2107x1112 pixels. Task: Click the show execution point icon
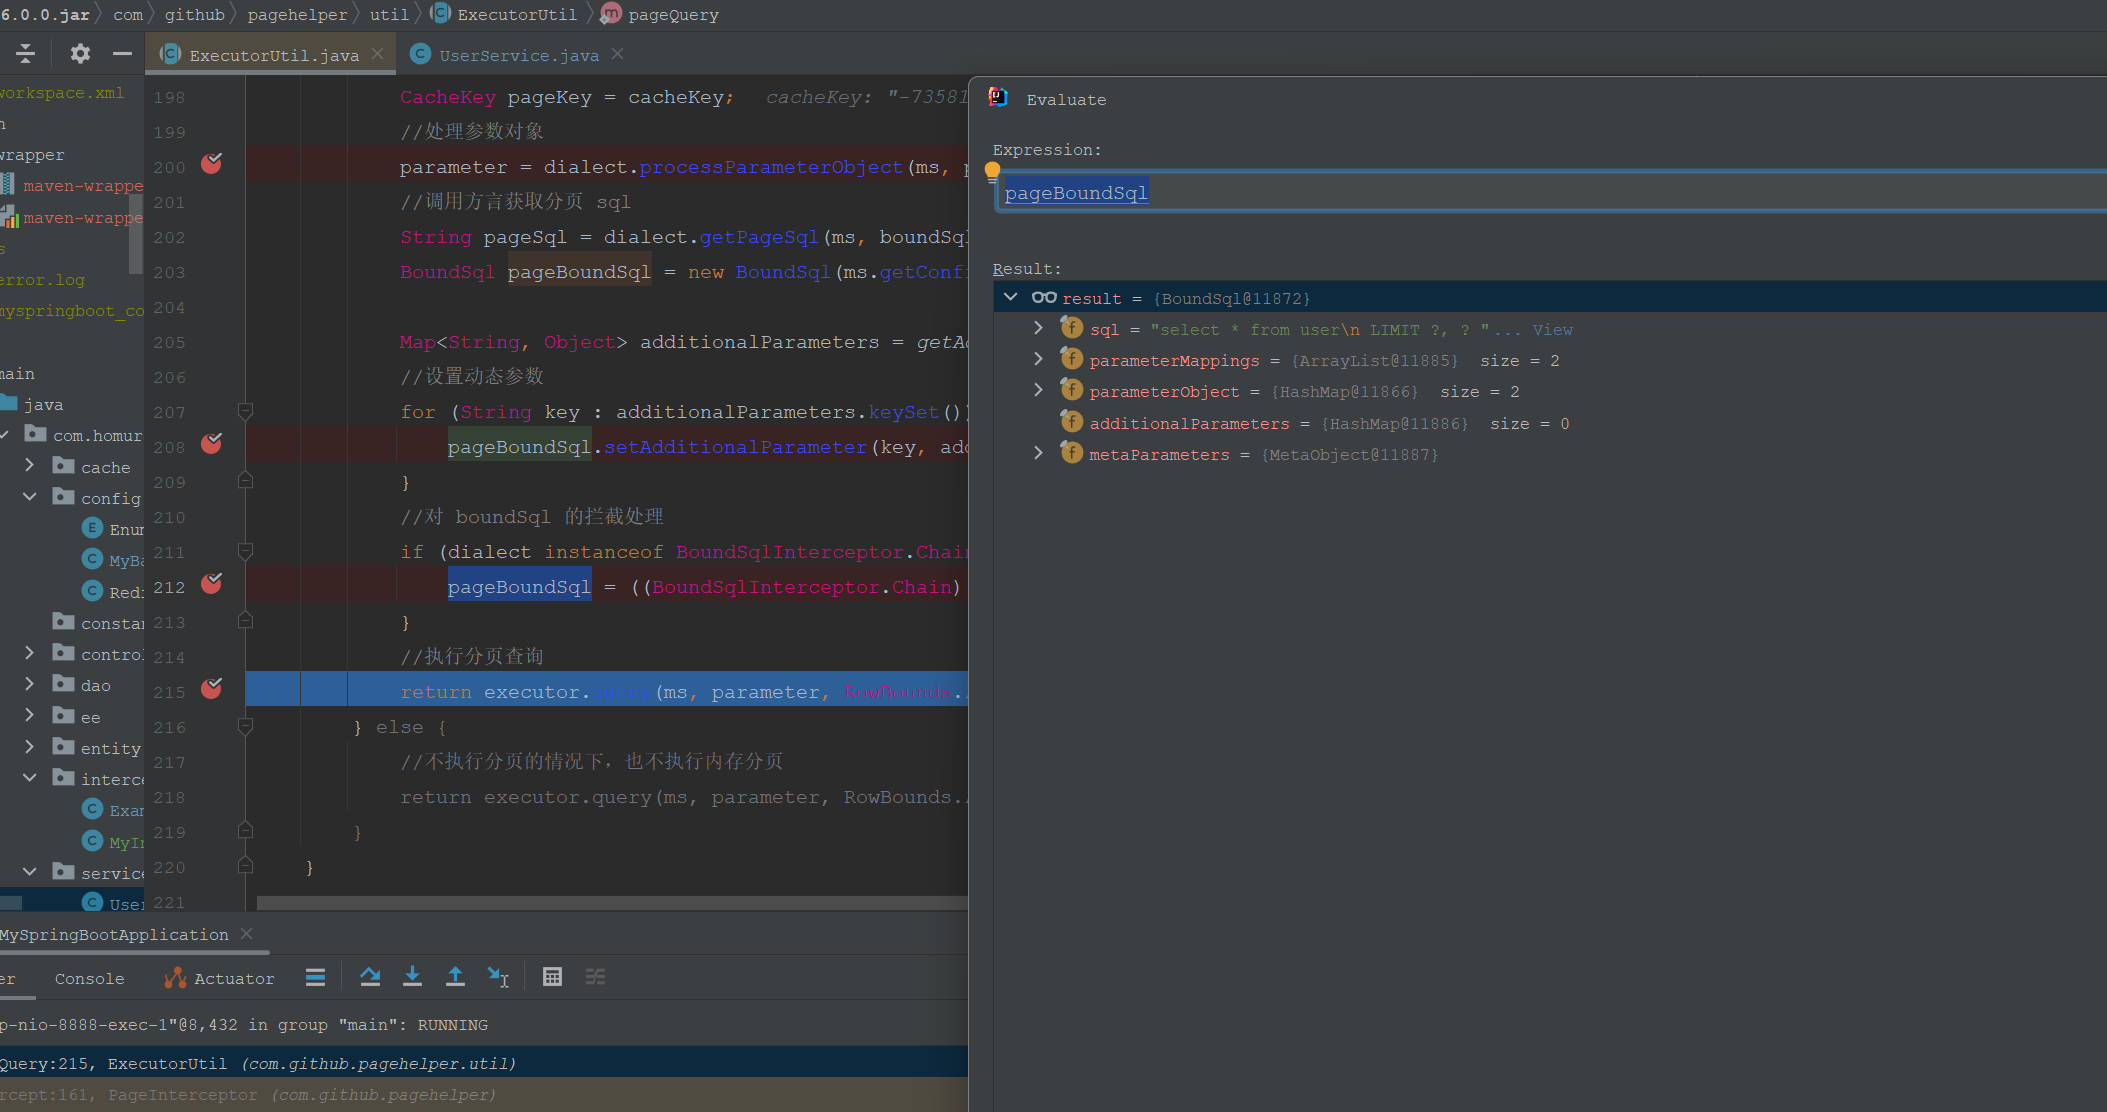tap(315, 977)
